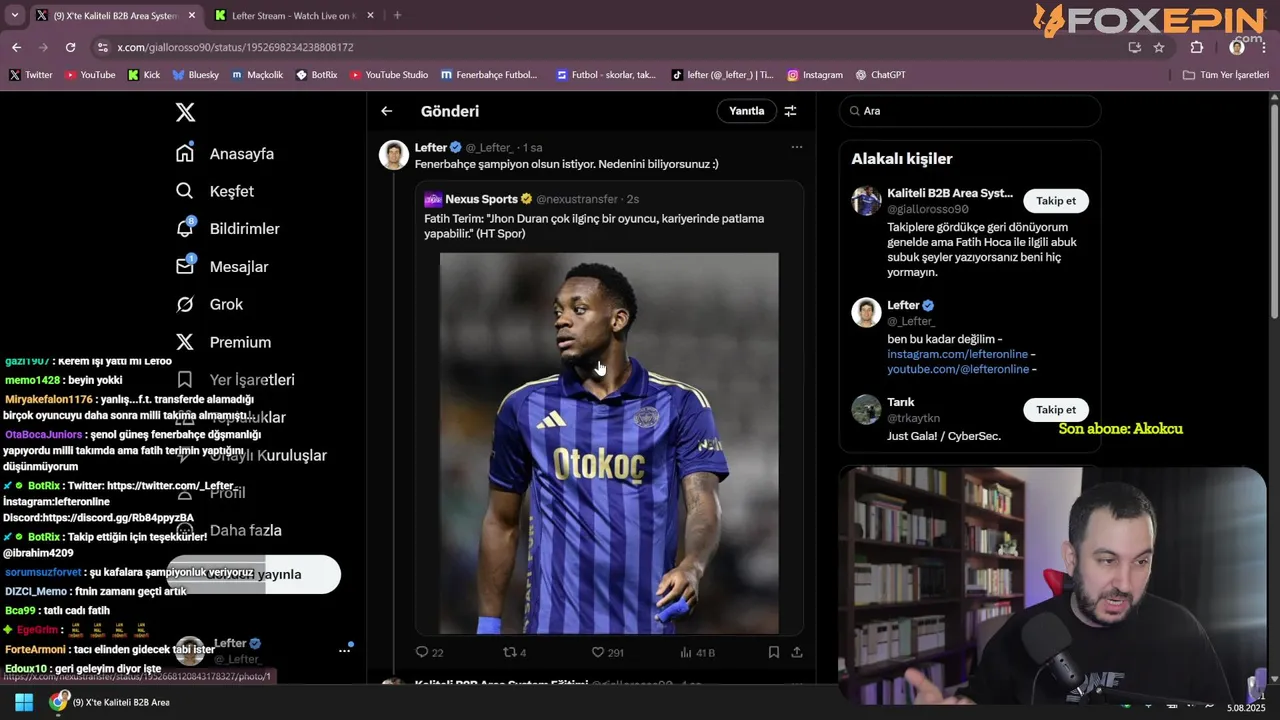Viewport: 1280px width, 720px height.
Task: Open Tarık's profile in Alakalı kişiler
Action: [x=901, y=402]
